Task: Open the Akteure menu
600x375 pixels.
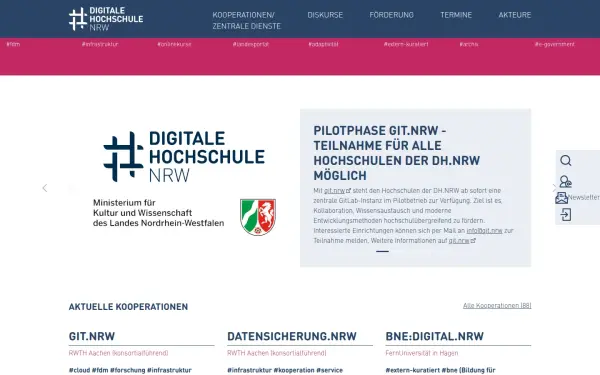Action: [515, 15]
